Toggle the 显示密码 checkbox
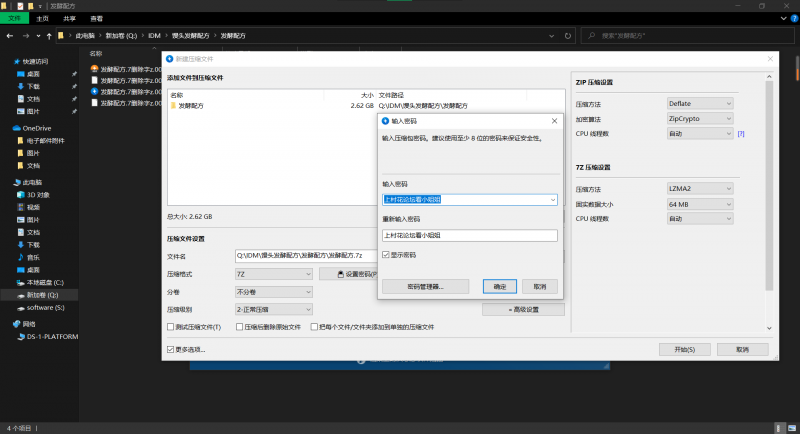800x434 pixels. (386, 255)
